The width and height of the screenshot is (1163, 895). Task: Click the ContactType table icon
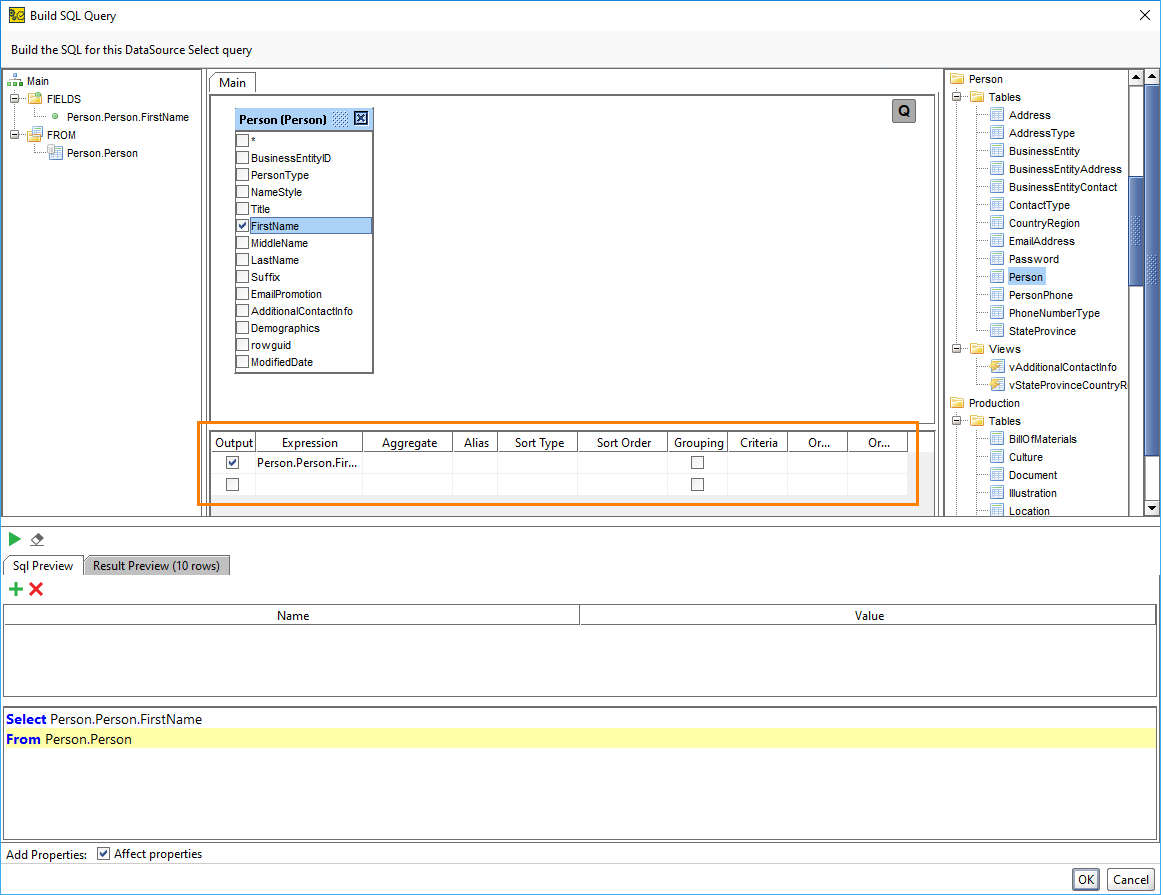tap(997, 205)
